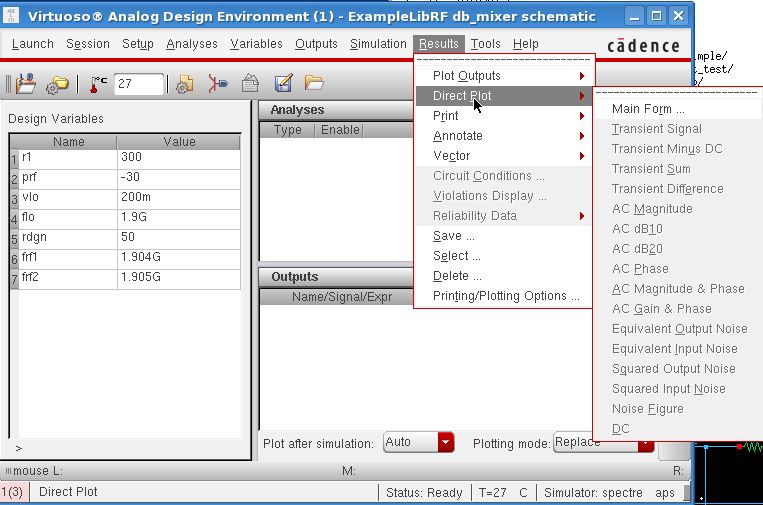
Task: Choose Transient Signal from Direct Plot
Action: [x=678, y=128]
